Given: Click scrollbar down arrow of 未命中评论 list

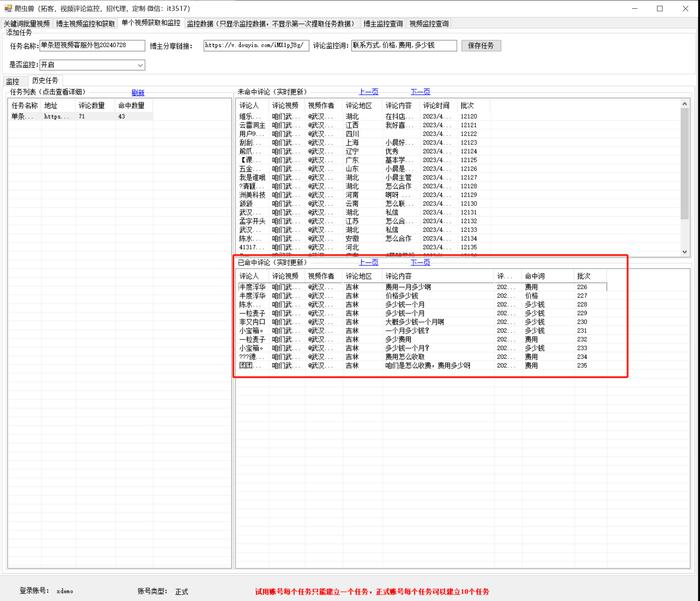Looking at the screenshot, I should pos(685,251).
